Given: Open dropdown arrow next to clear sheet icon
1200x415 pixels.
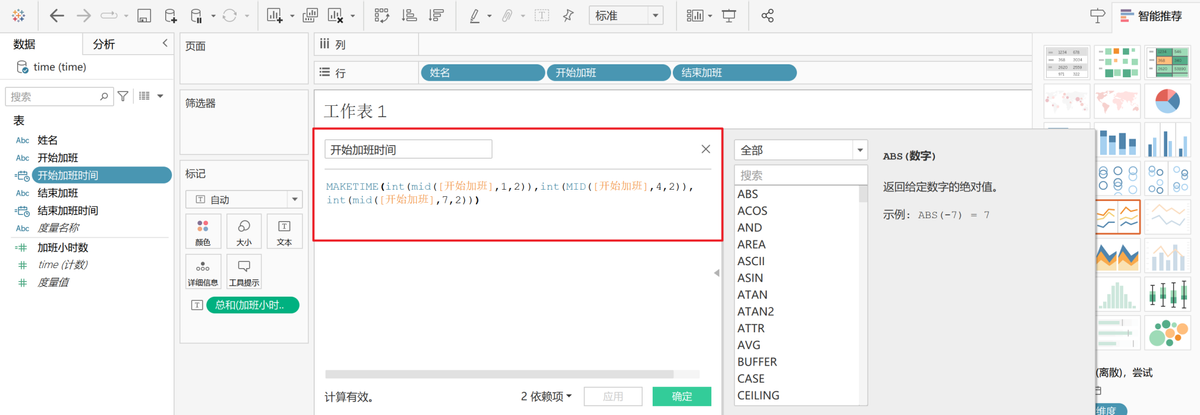Looking at the screenshot, I should pyautogui.click(x=353, y=17).
